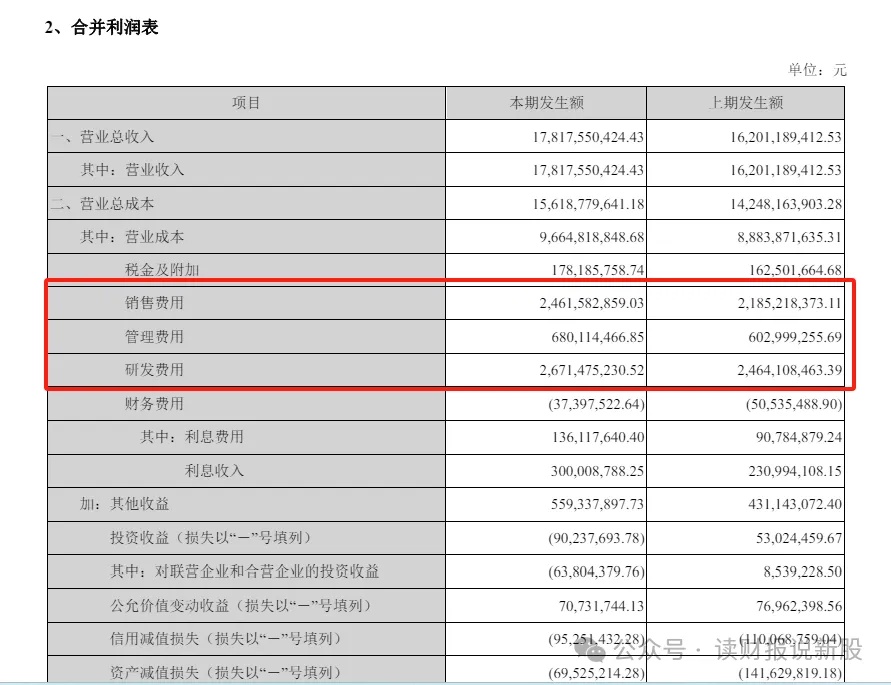Image resolution: width=891 pixels, height=685 pixels.
Task: Select the row label 投资收益（损失以“—”号填列）
Action: tap(210, 538)
